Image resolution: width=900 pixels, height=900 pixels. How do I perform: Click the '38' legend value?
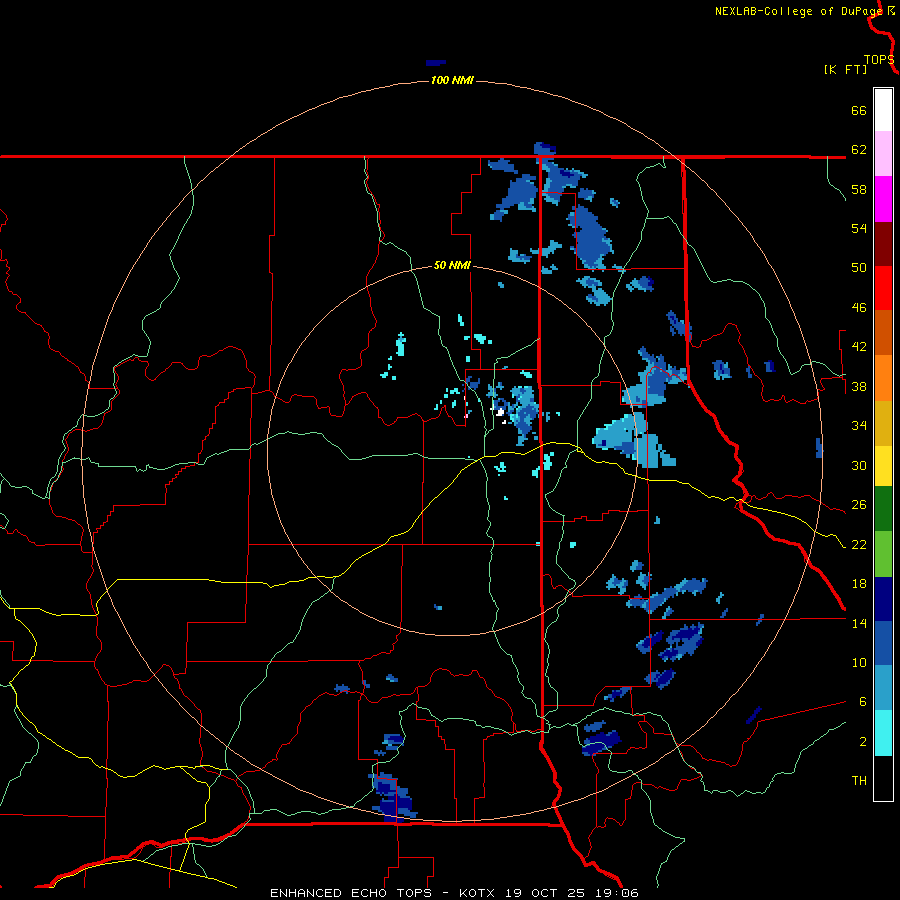tap(859, 387)
